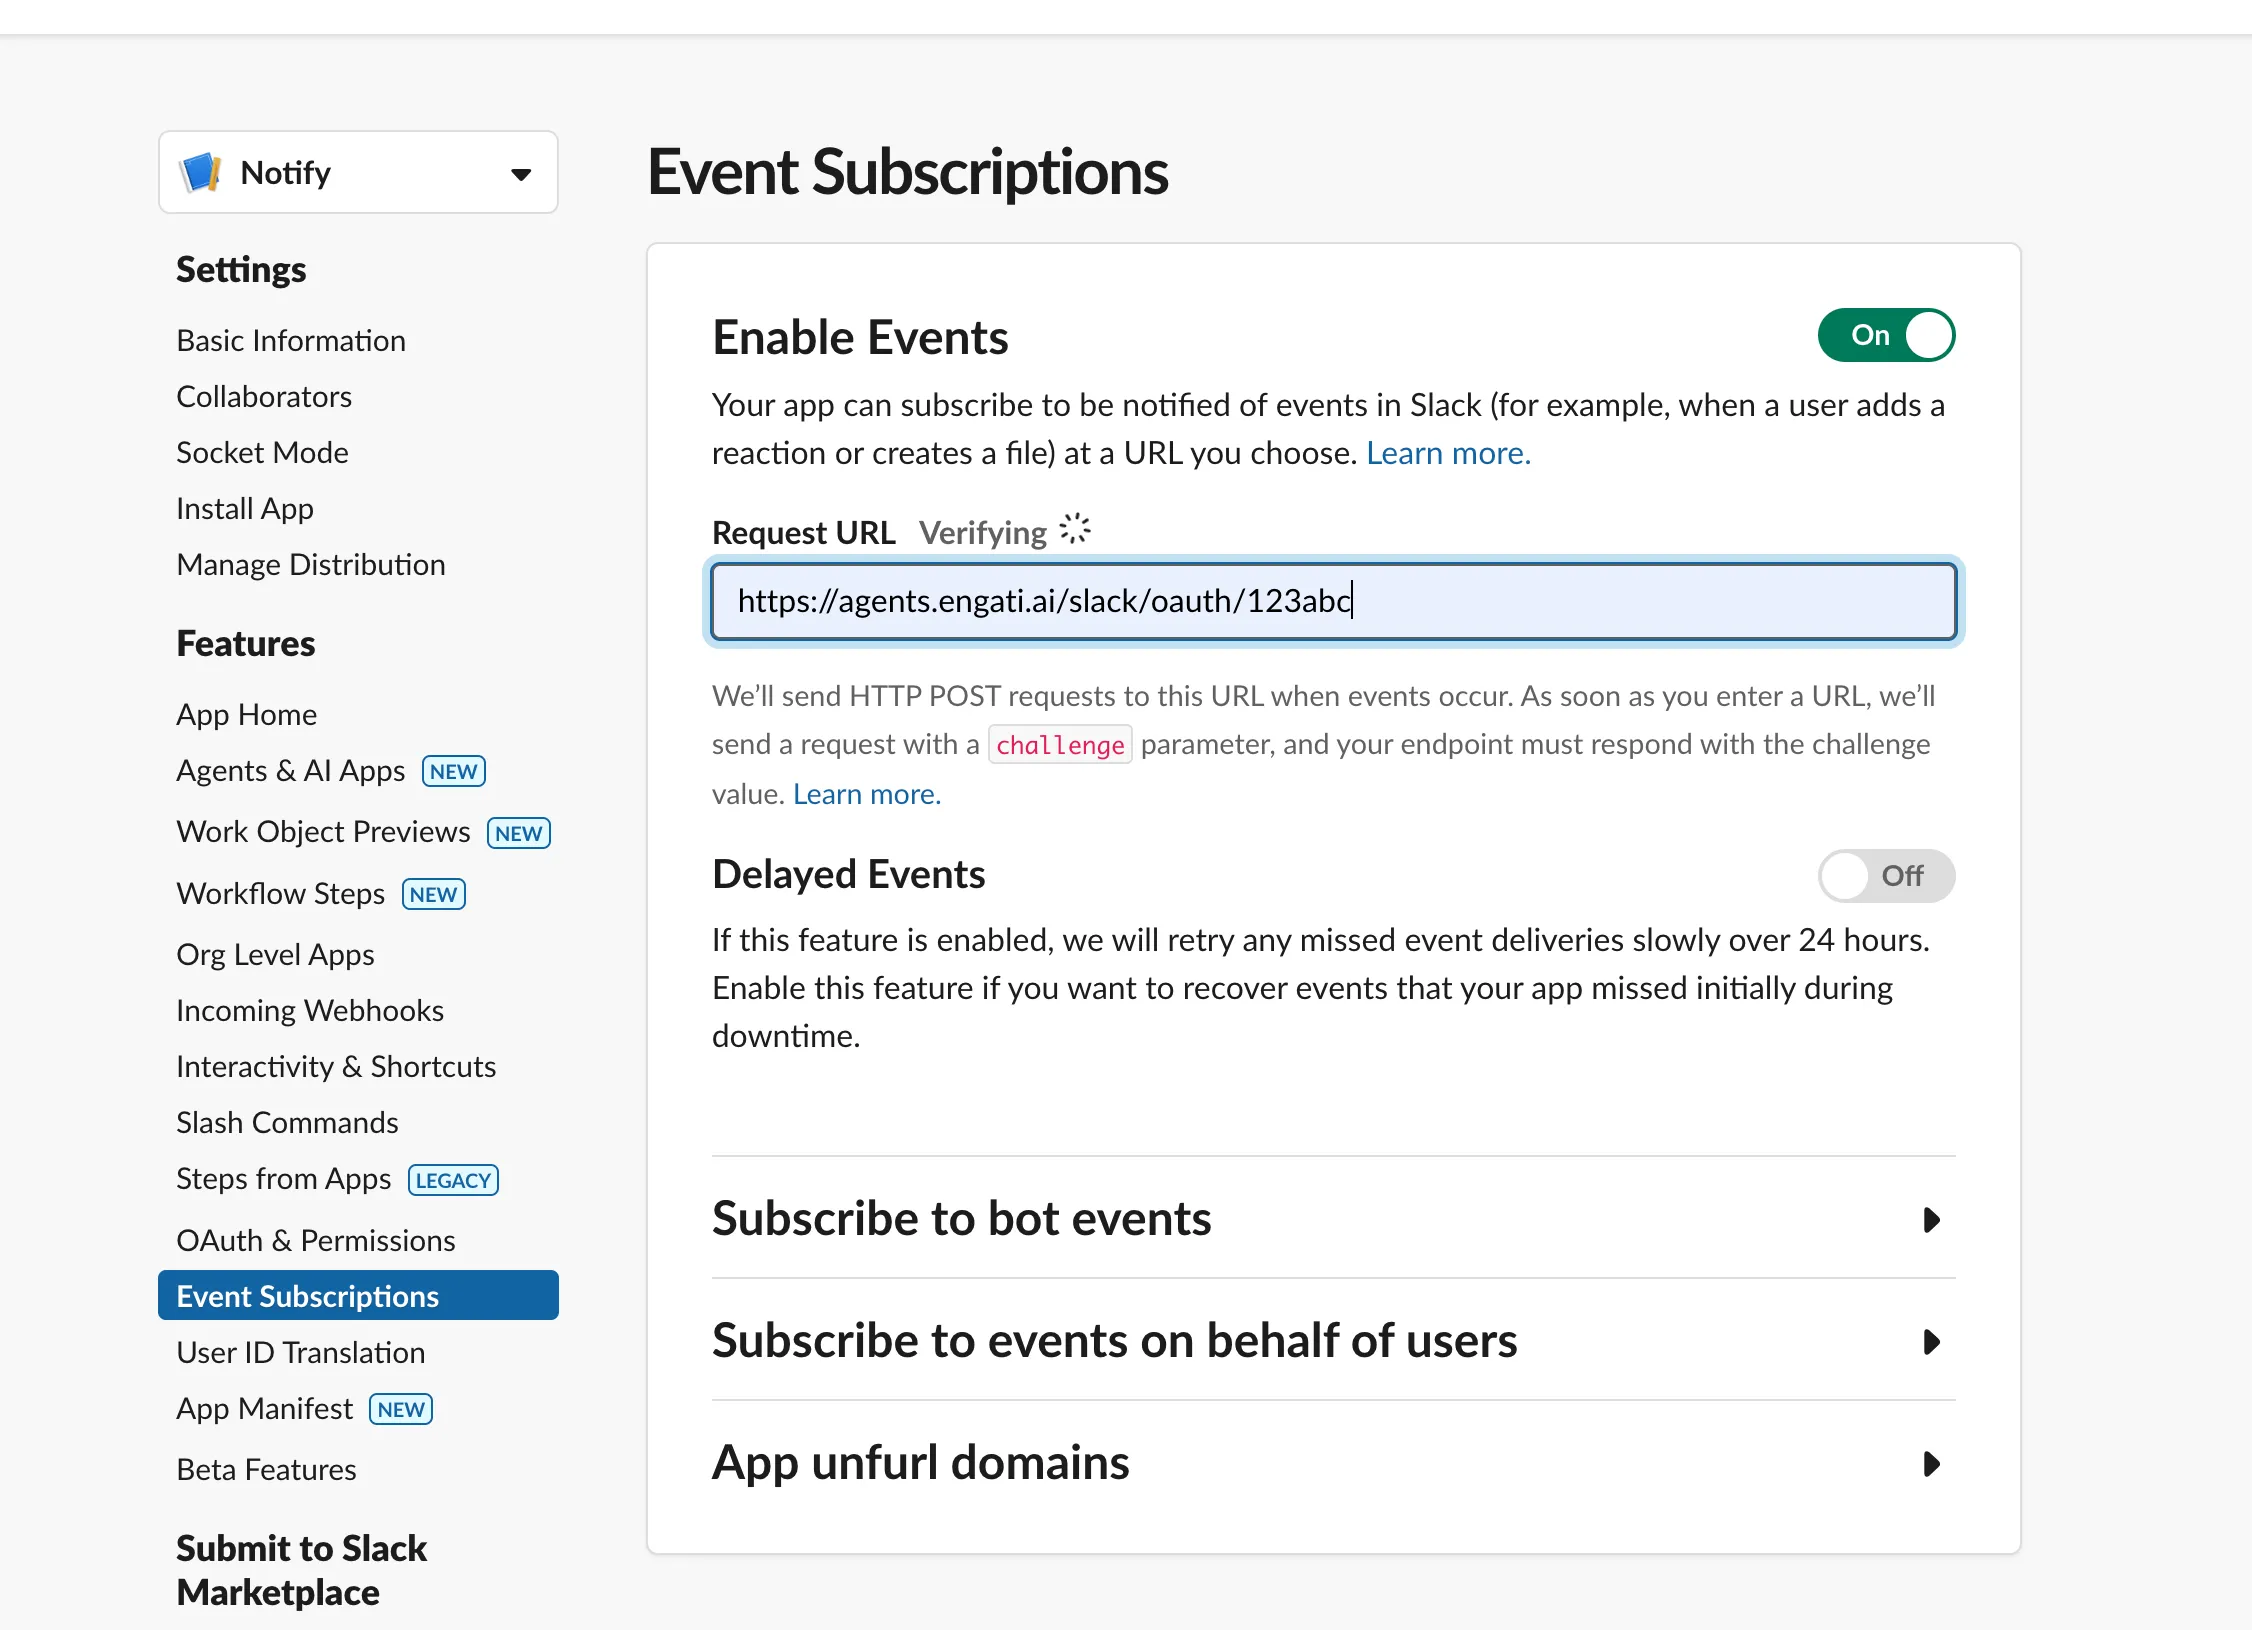2252x1630 pixels.
Task: Expand the App unfurl domains section
Action: click(1333, 1463)
